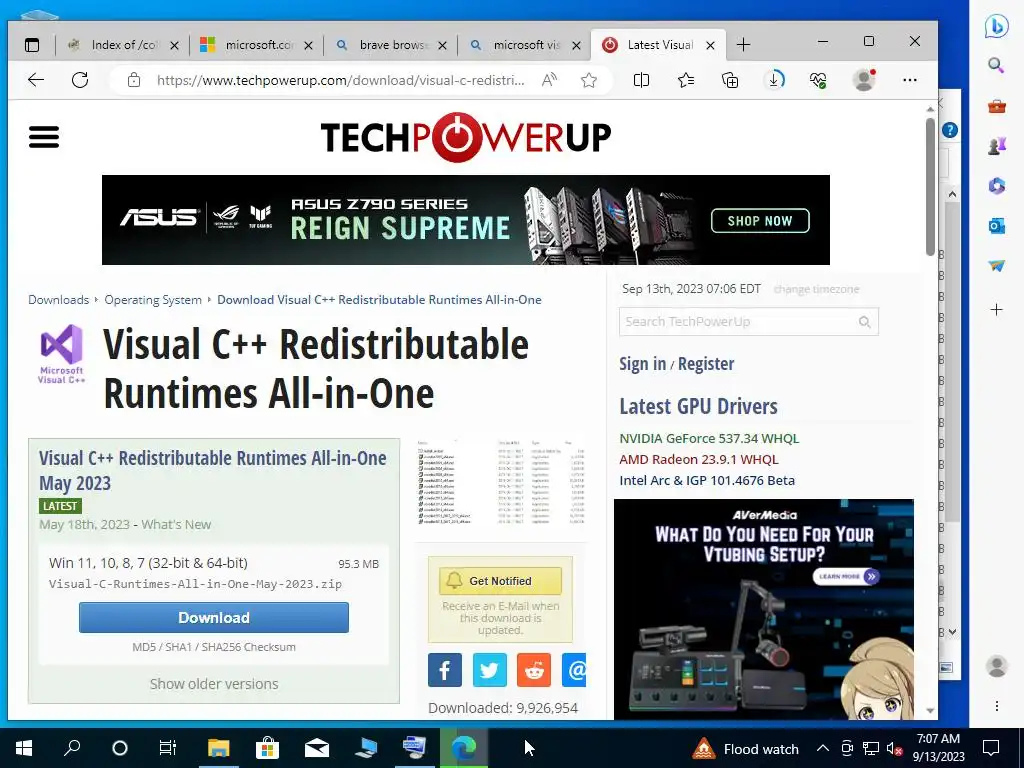
Task: Open the file list screenshot thumbnail
Action: point(501,484)
